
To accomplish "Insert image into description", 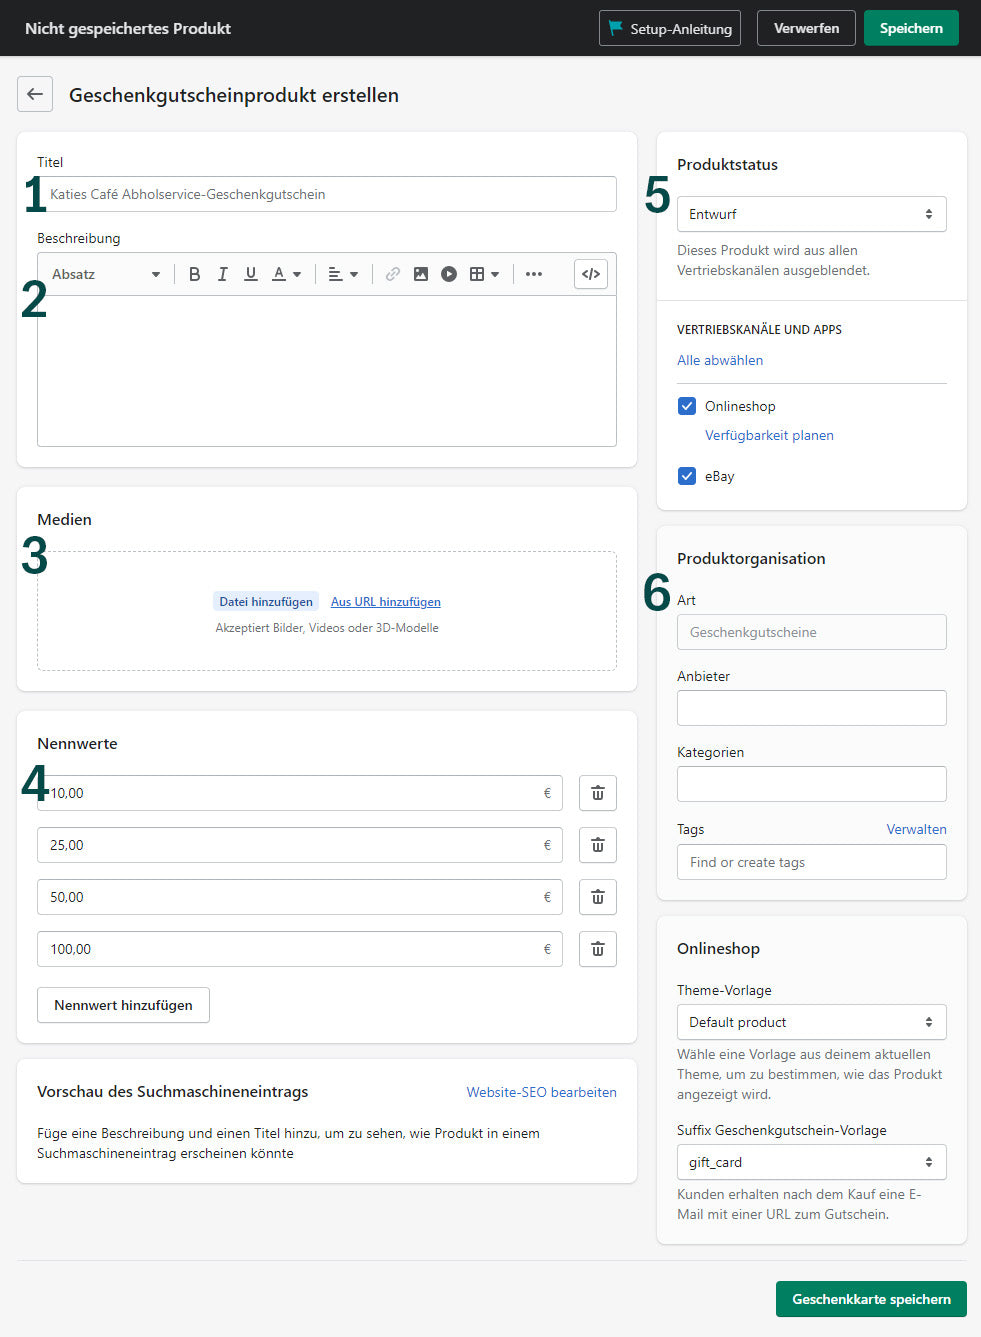I will tap(421, 274).
